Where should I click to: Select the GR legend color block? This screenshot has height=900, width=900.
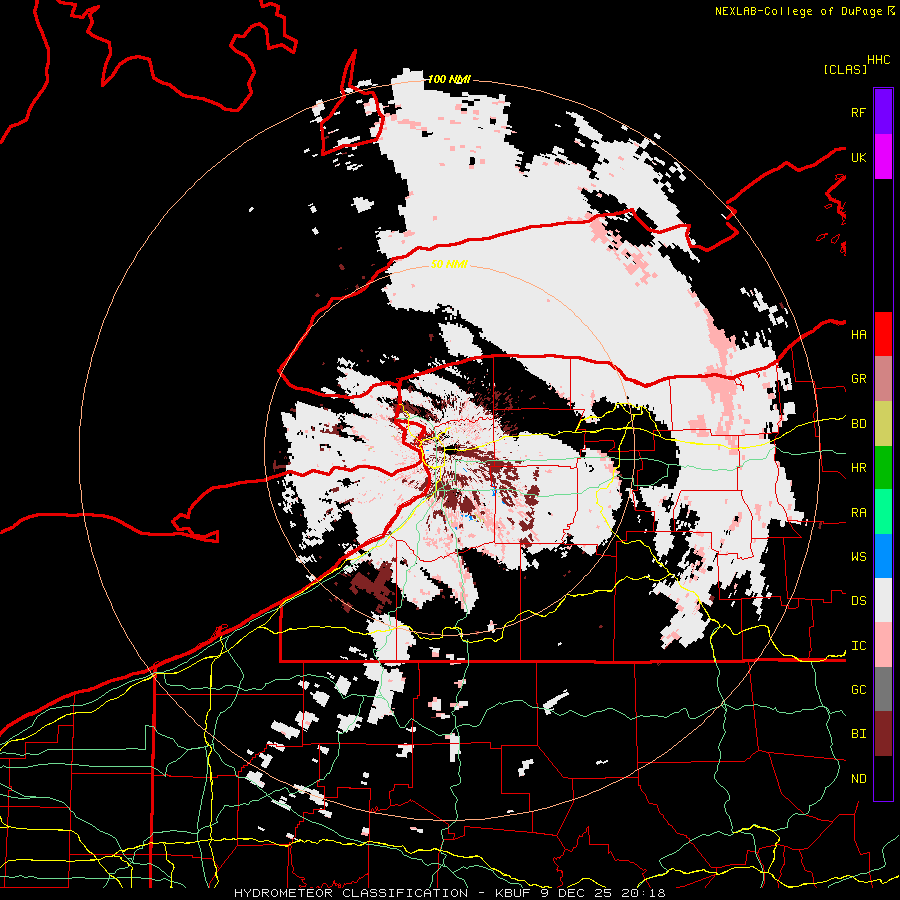(x=883, y=378)
